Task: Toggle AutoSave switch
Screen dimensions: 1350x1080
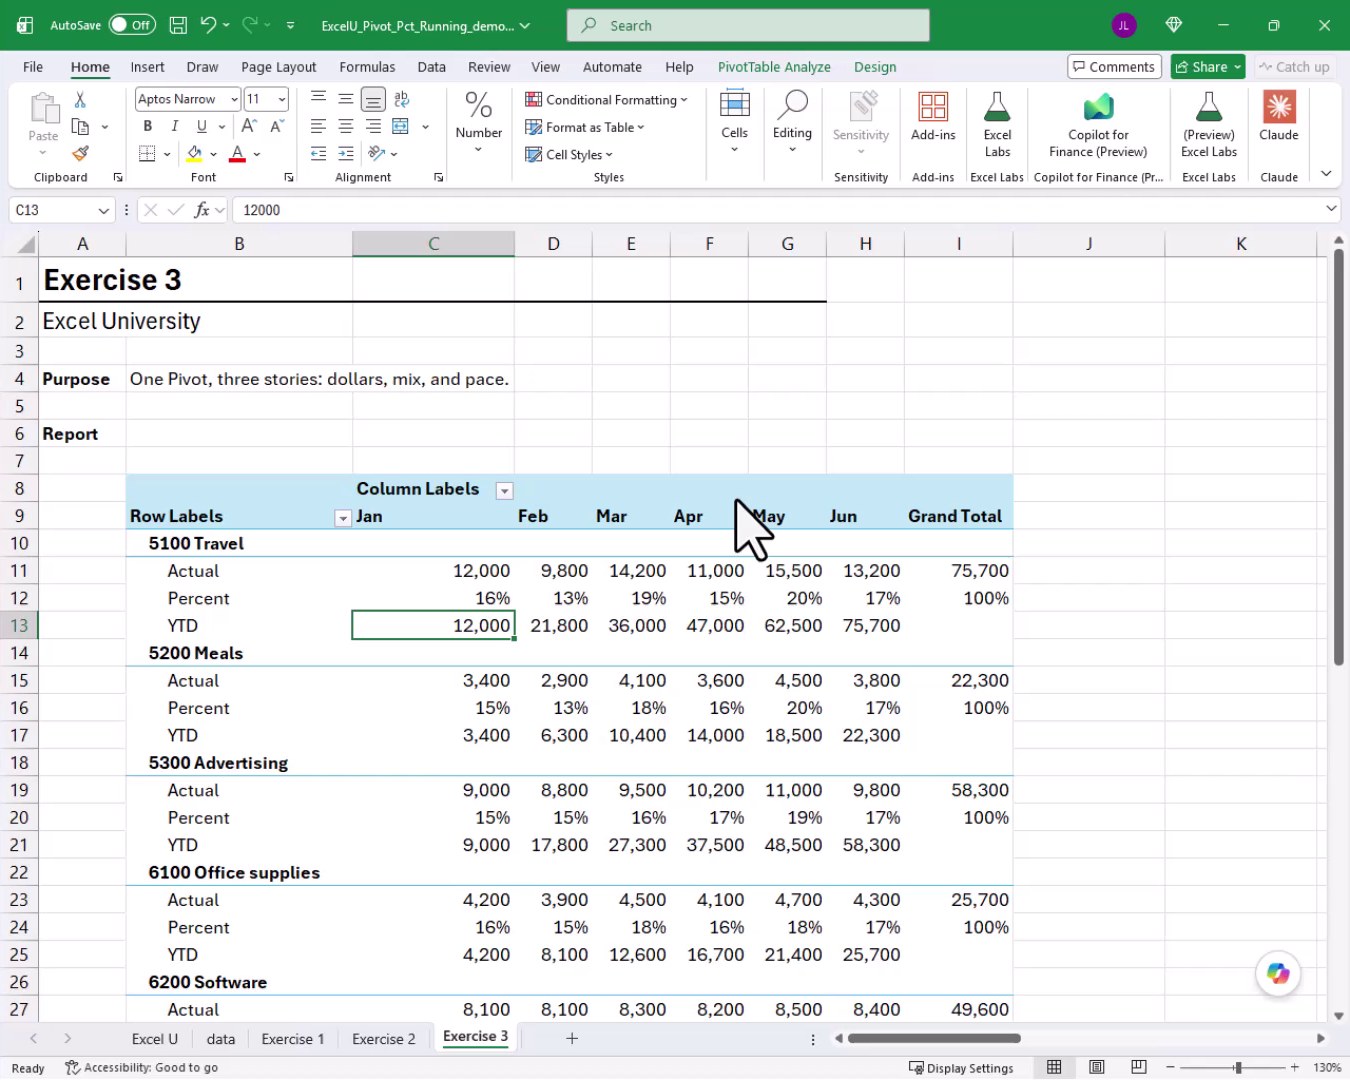Action: (132, 25)
